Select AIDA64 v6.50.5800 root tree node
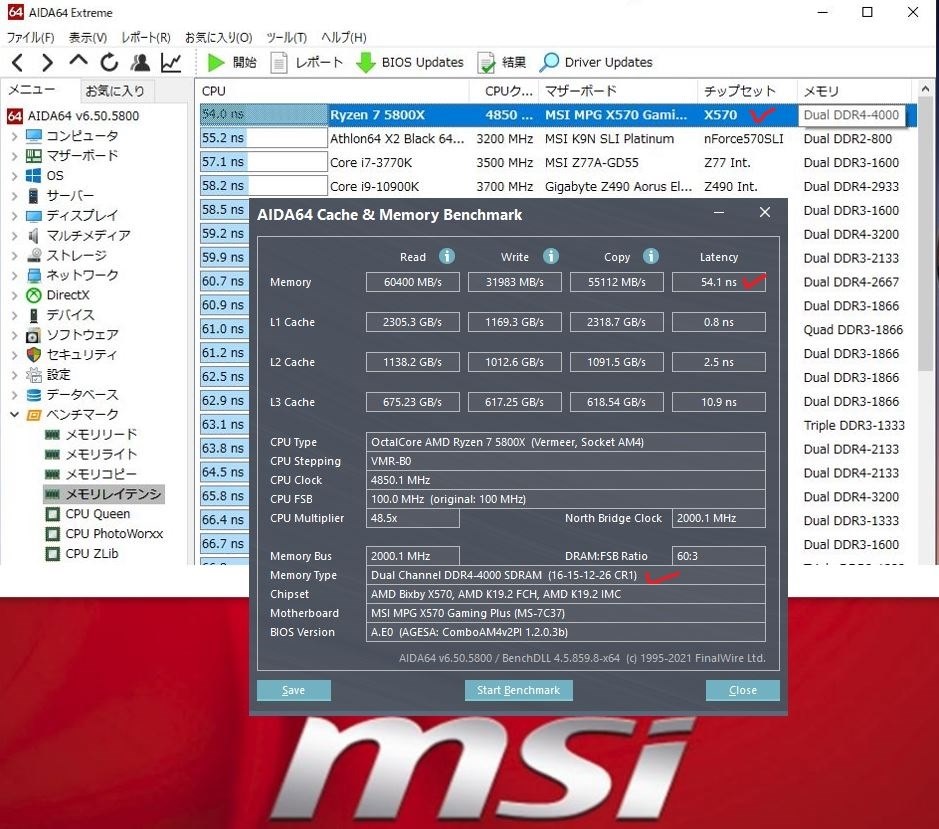This screenshot has height=829, width=939. coord(83,116)
